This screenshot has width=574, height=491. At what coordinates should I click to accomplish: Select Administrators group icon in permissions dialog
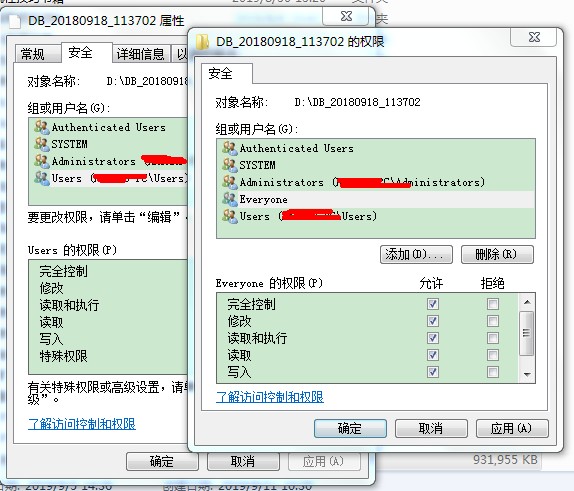pyautogui.click(x=230, y=182)
